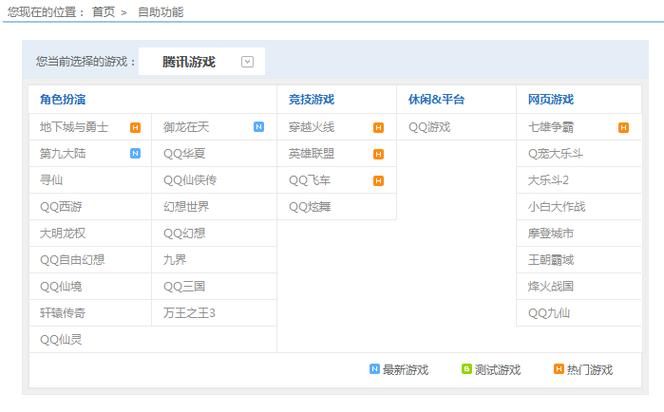
Task: Select the 网页游戏 category header
Action: (551, 100)
